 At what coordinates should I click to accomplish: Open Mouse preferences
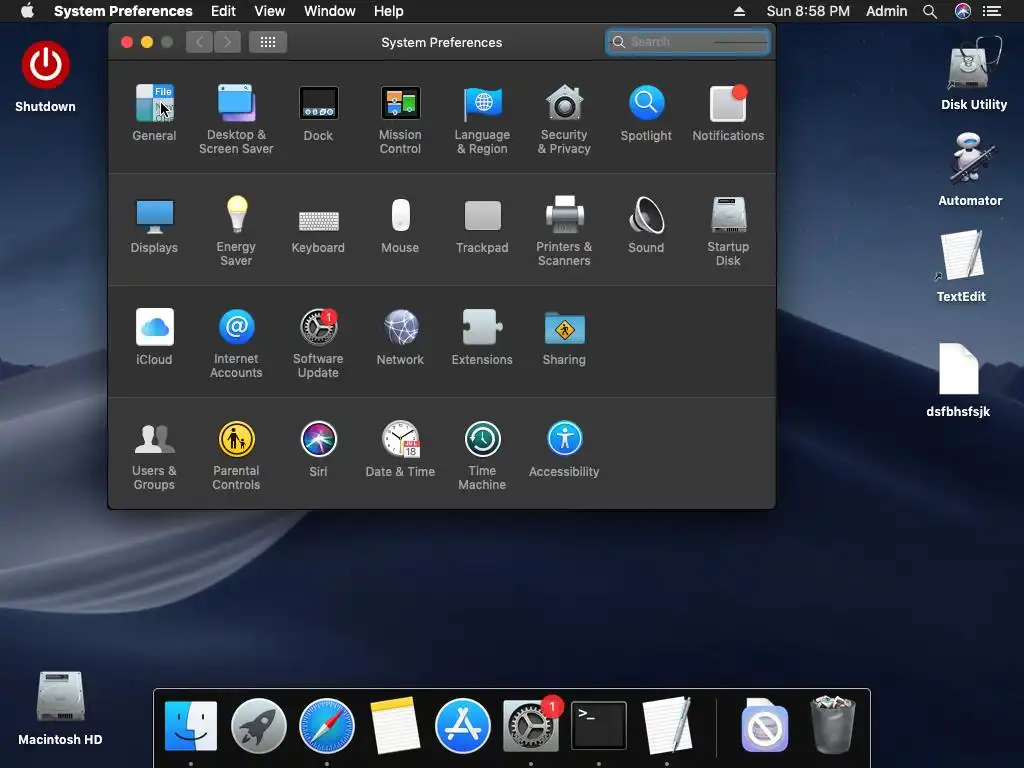(400, 225)
